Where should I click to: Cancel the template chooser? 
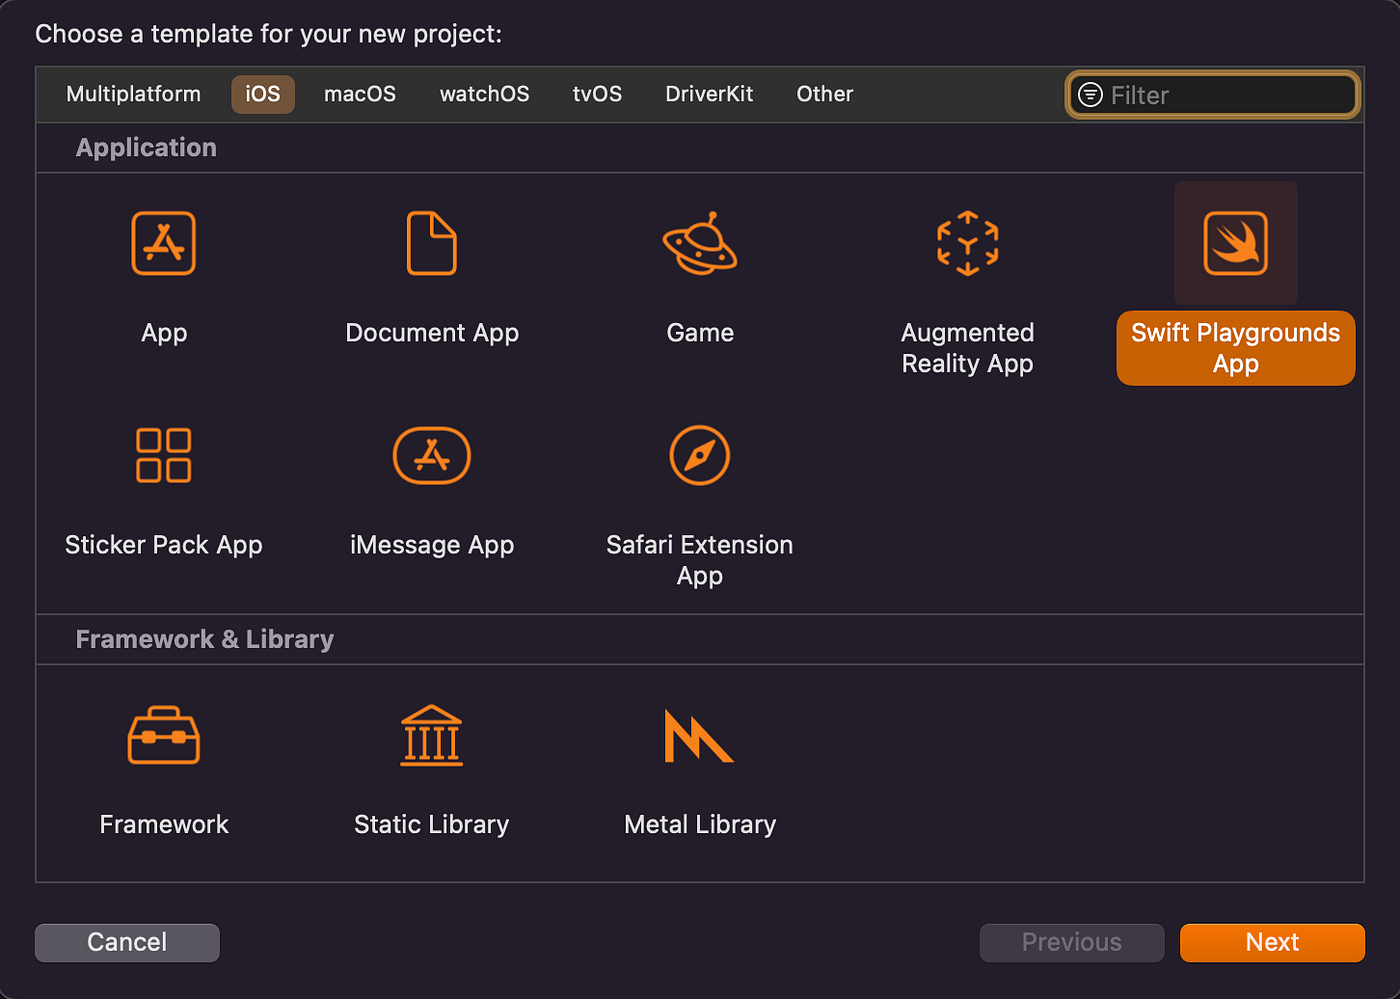click(126, 942)
